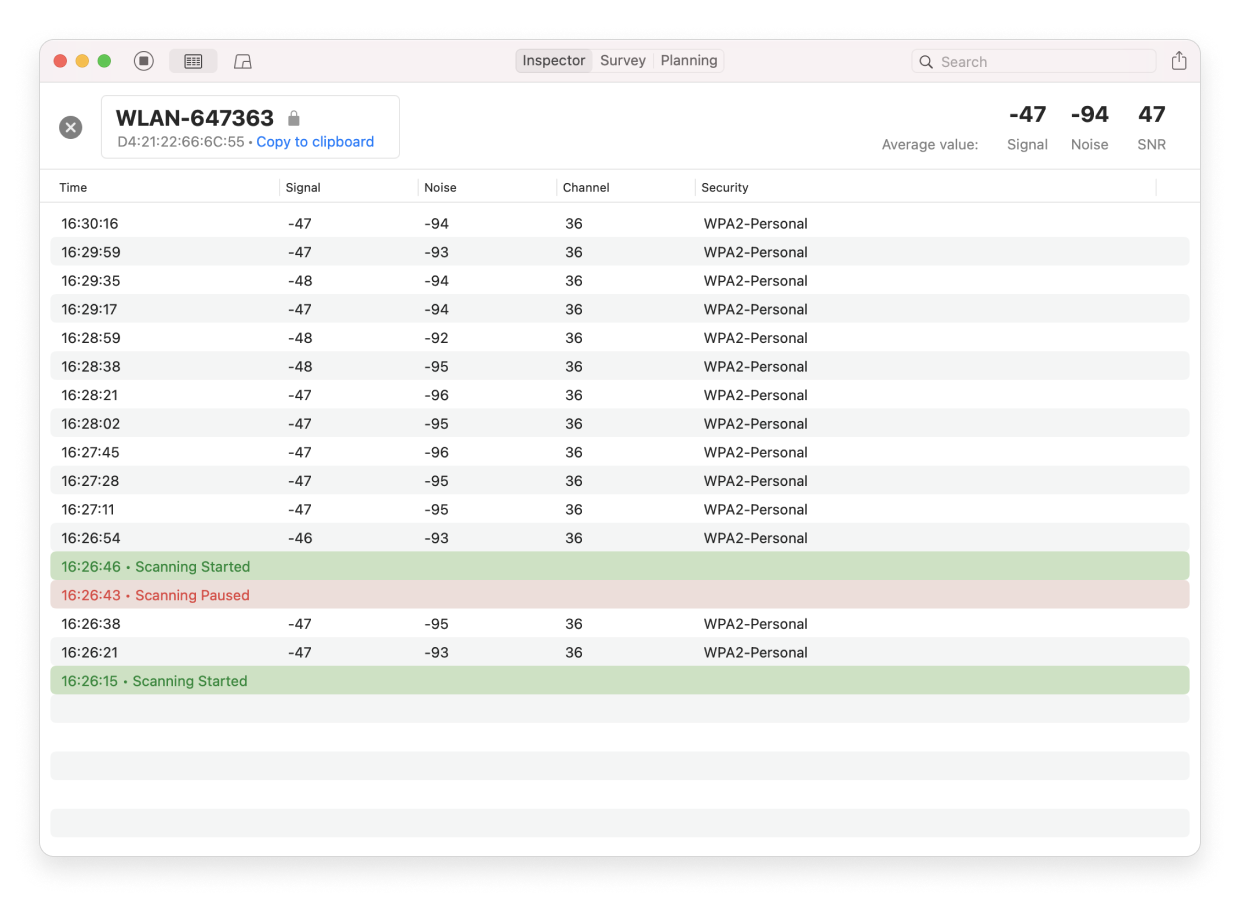Screen dimensions: 1240x900
Task: Click the share icon in toolbar
Action: [x=1179, y=61]
